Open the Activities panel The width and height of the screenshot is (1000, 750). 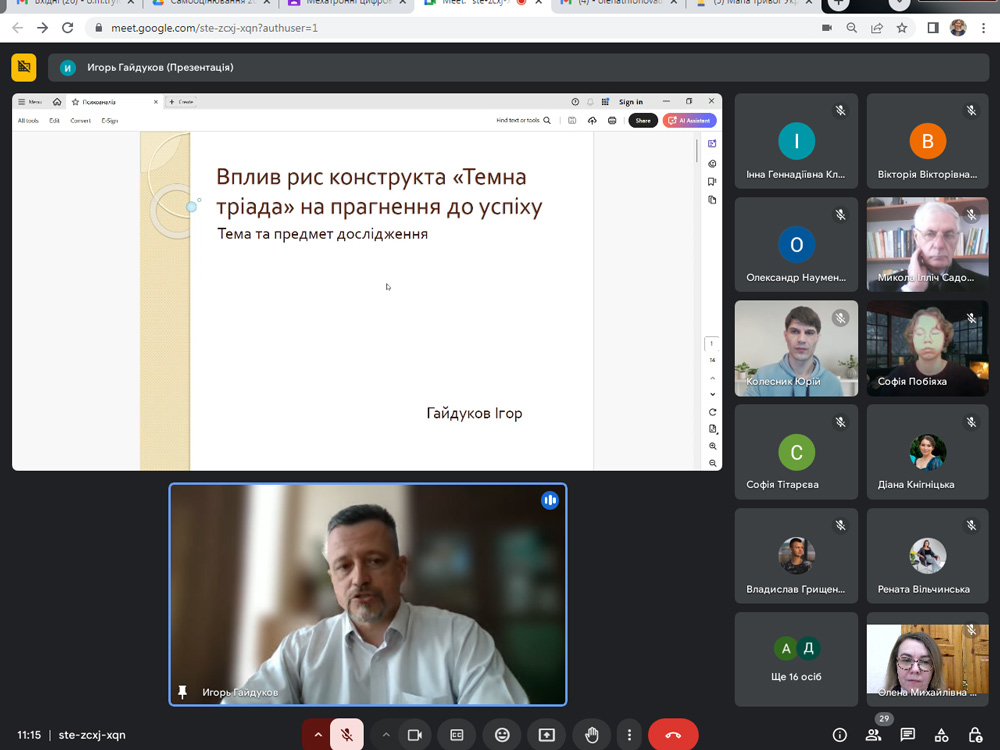[x=941, y=735]
